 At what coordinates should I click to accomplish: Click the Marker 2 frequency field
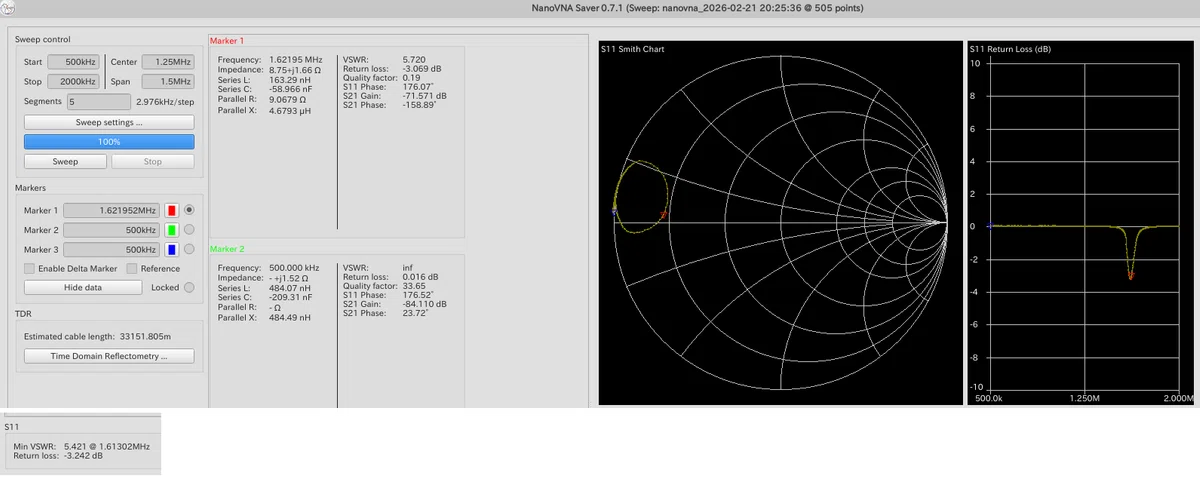[x=112, y=230]
